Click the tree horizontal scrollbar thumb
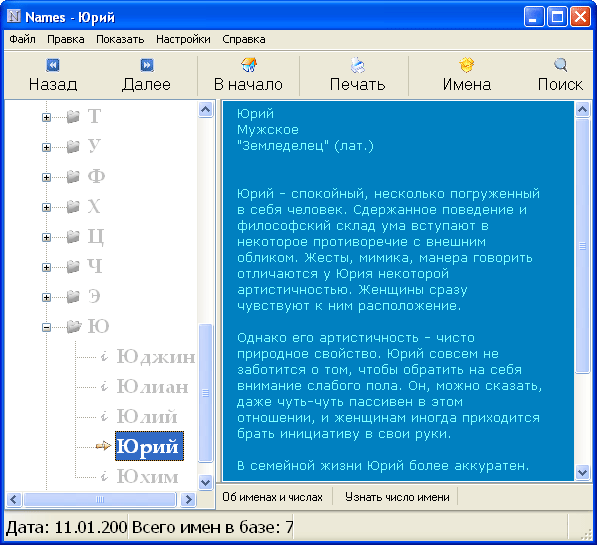597x545 pixels. pos(100,499)
